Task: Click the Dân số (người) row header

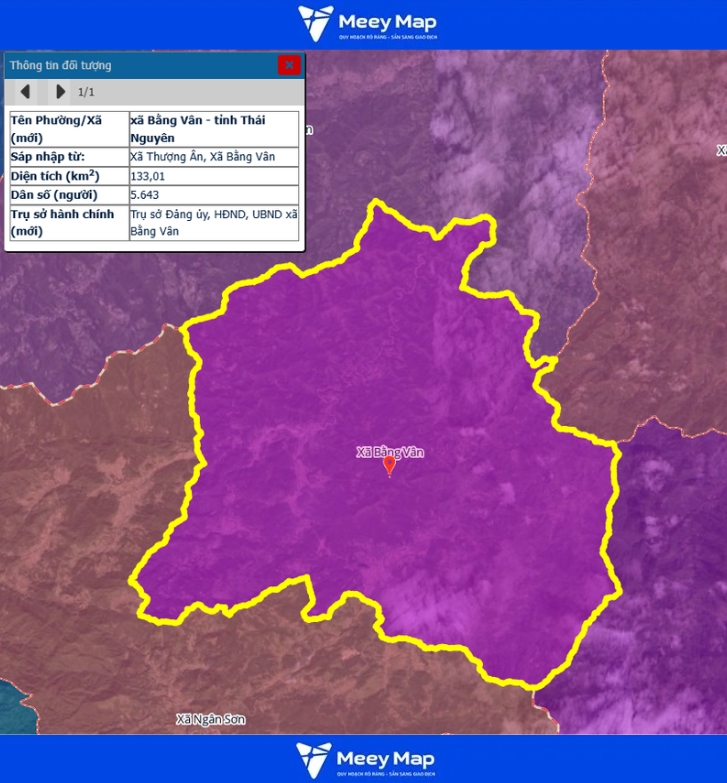Action: click(68, 195)
